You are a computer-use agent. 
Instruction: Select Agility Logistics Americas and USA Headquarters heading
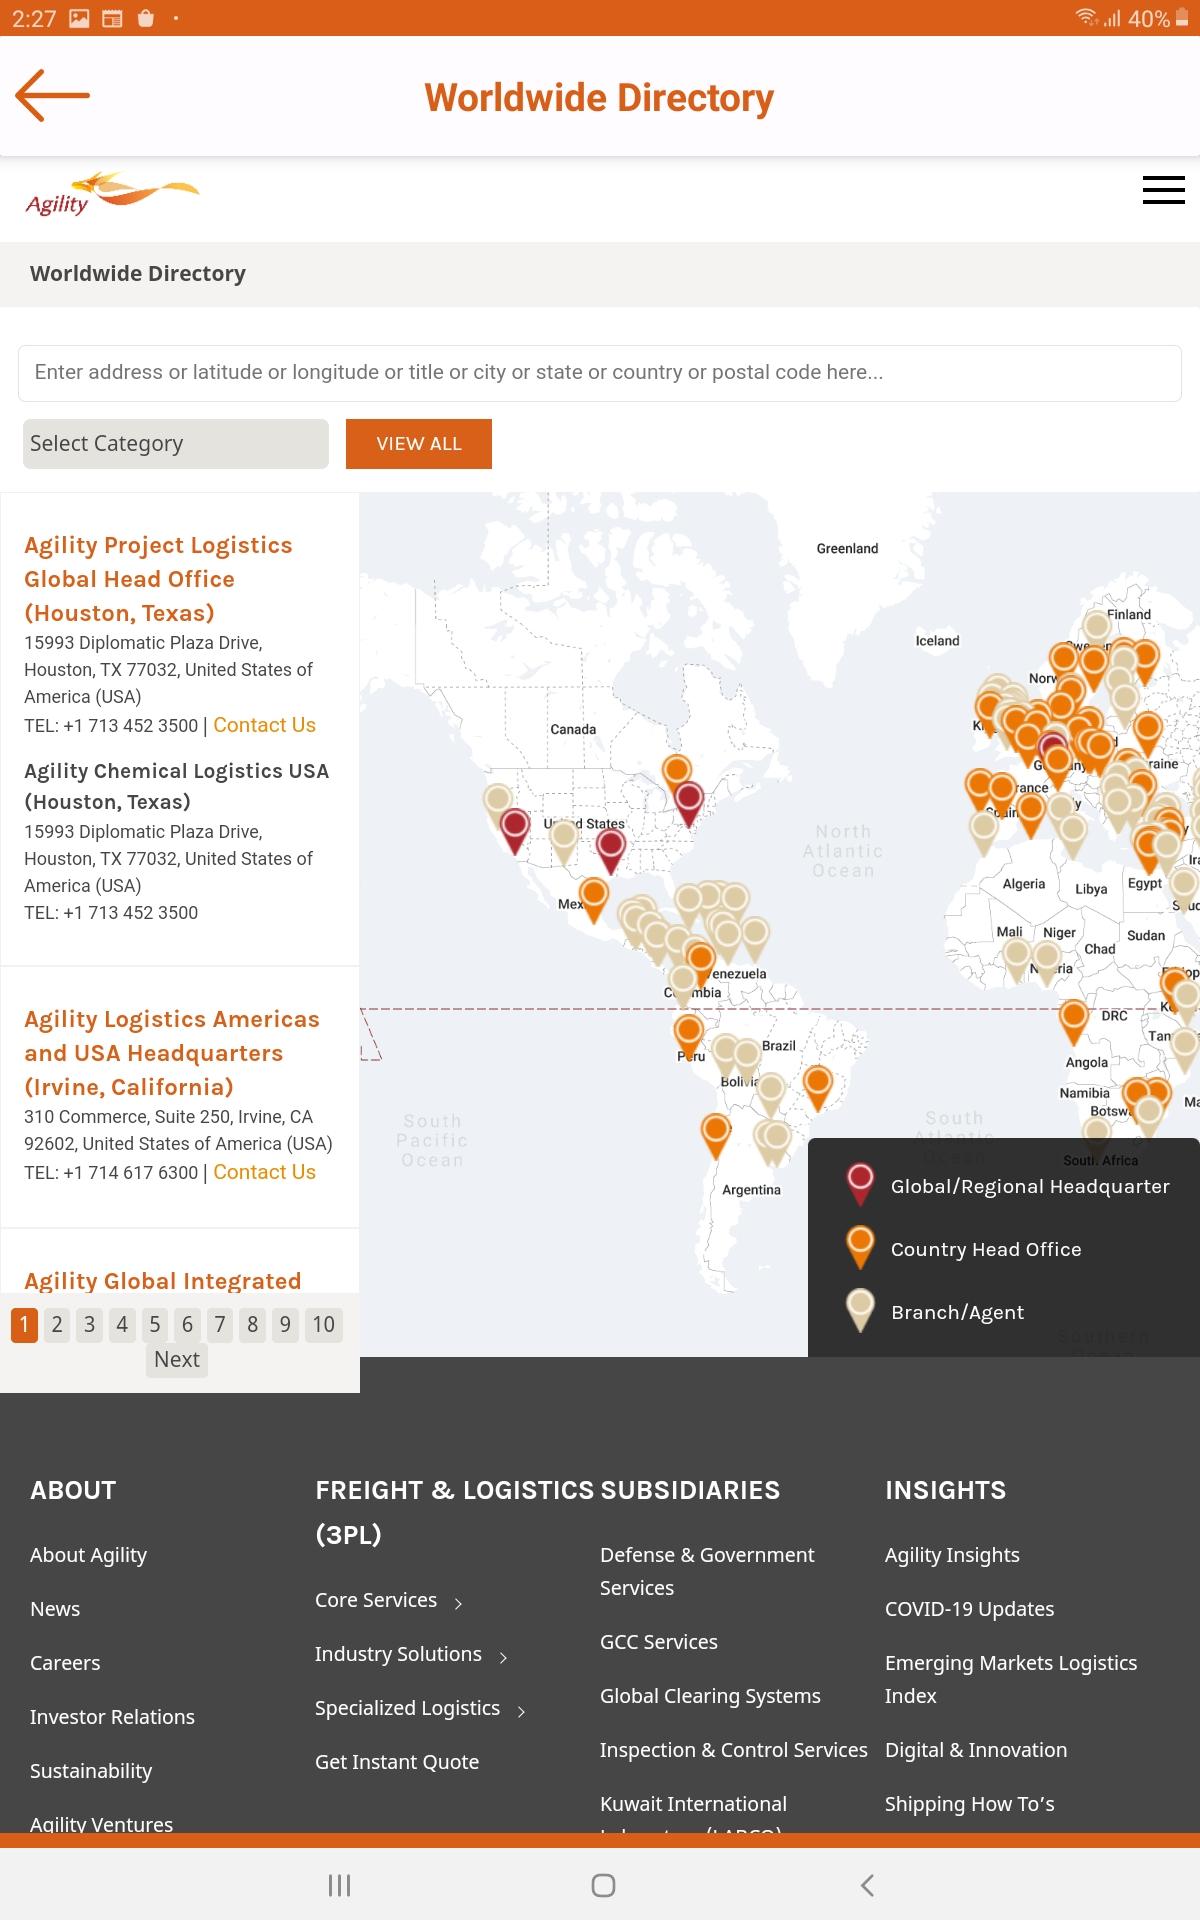pyautogui.click(x=172, y=1053)
